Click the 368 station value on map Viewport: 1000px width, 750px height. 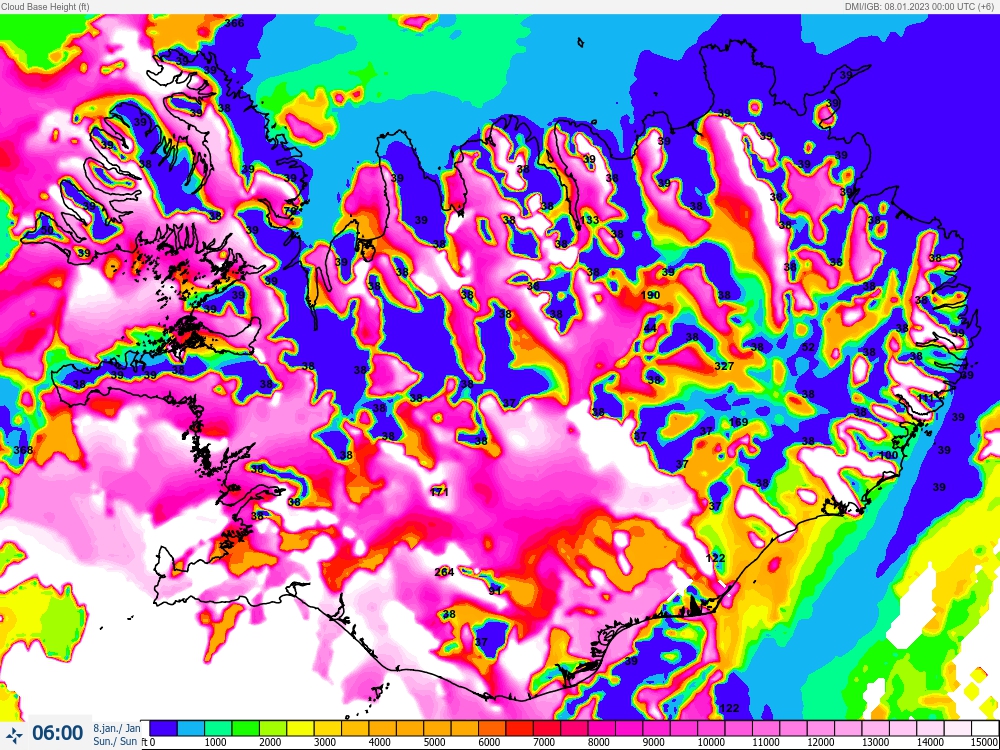(x=23, y=450)
